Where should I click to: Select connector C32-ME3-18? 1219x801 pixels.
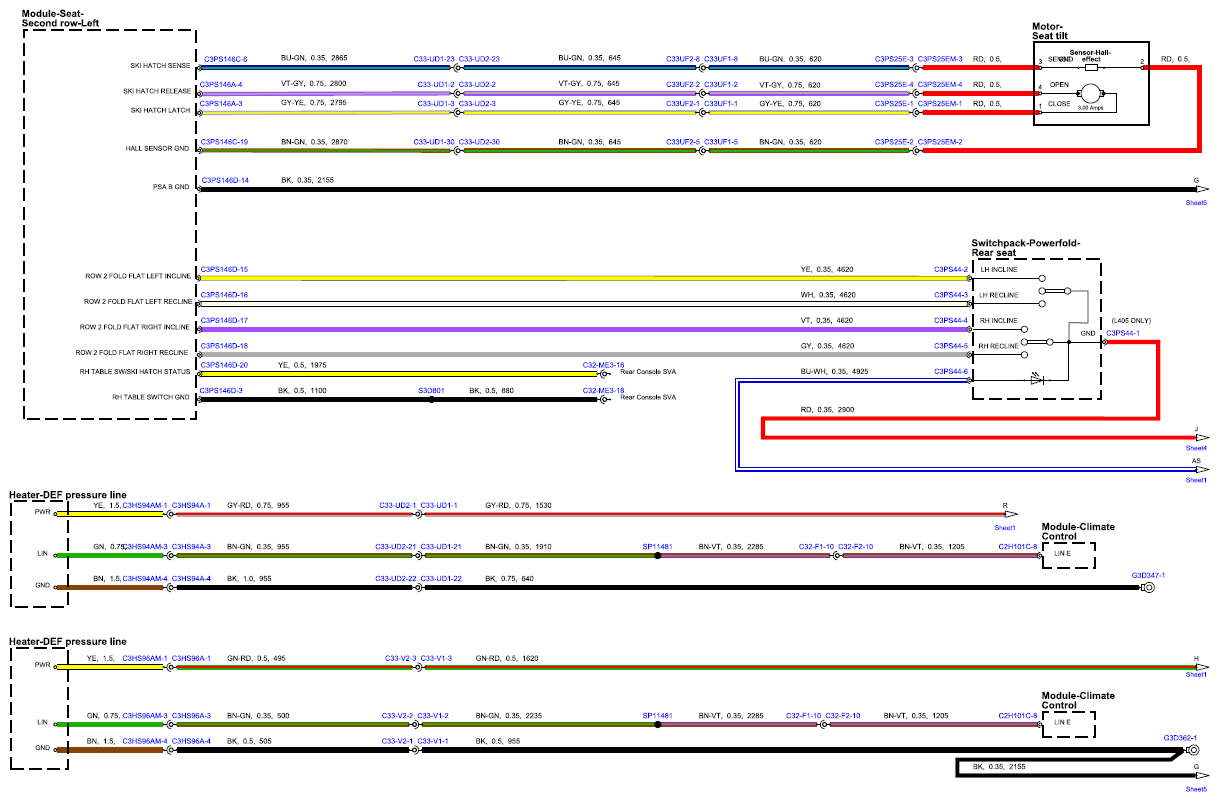603,390
